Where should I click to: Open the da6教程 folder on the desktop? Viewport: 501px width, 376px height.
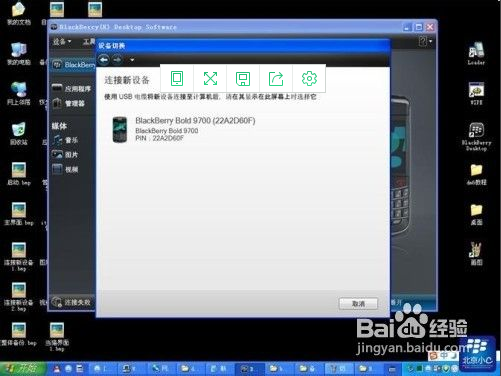click(476, 174)
